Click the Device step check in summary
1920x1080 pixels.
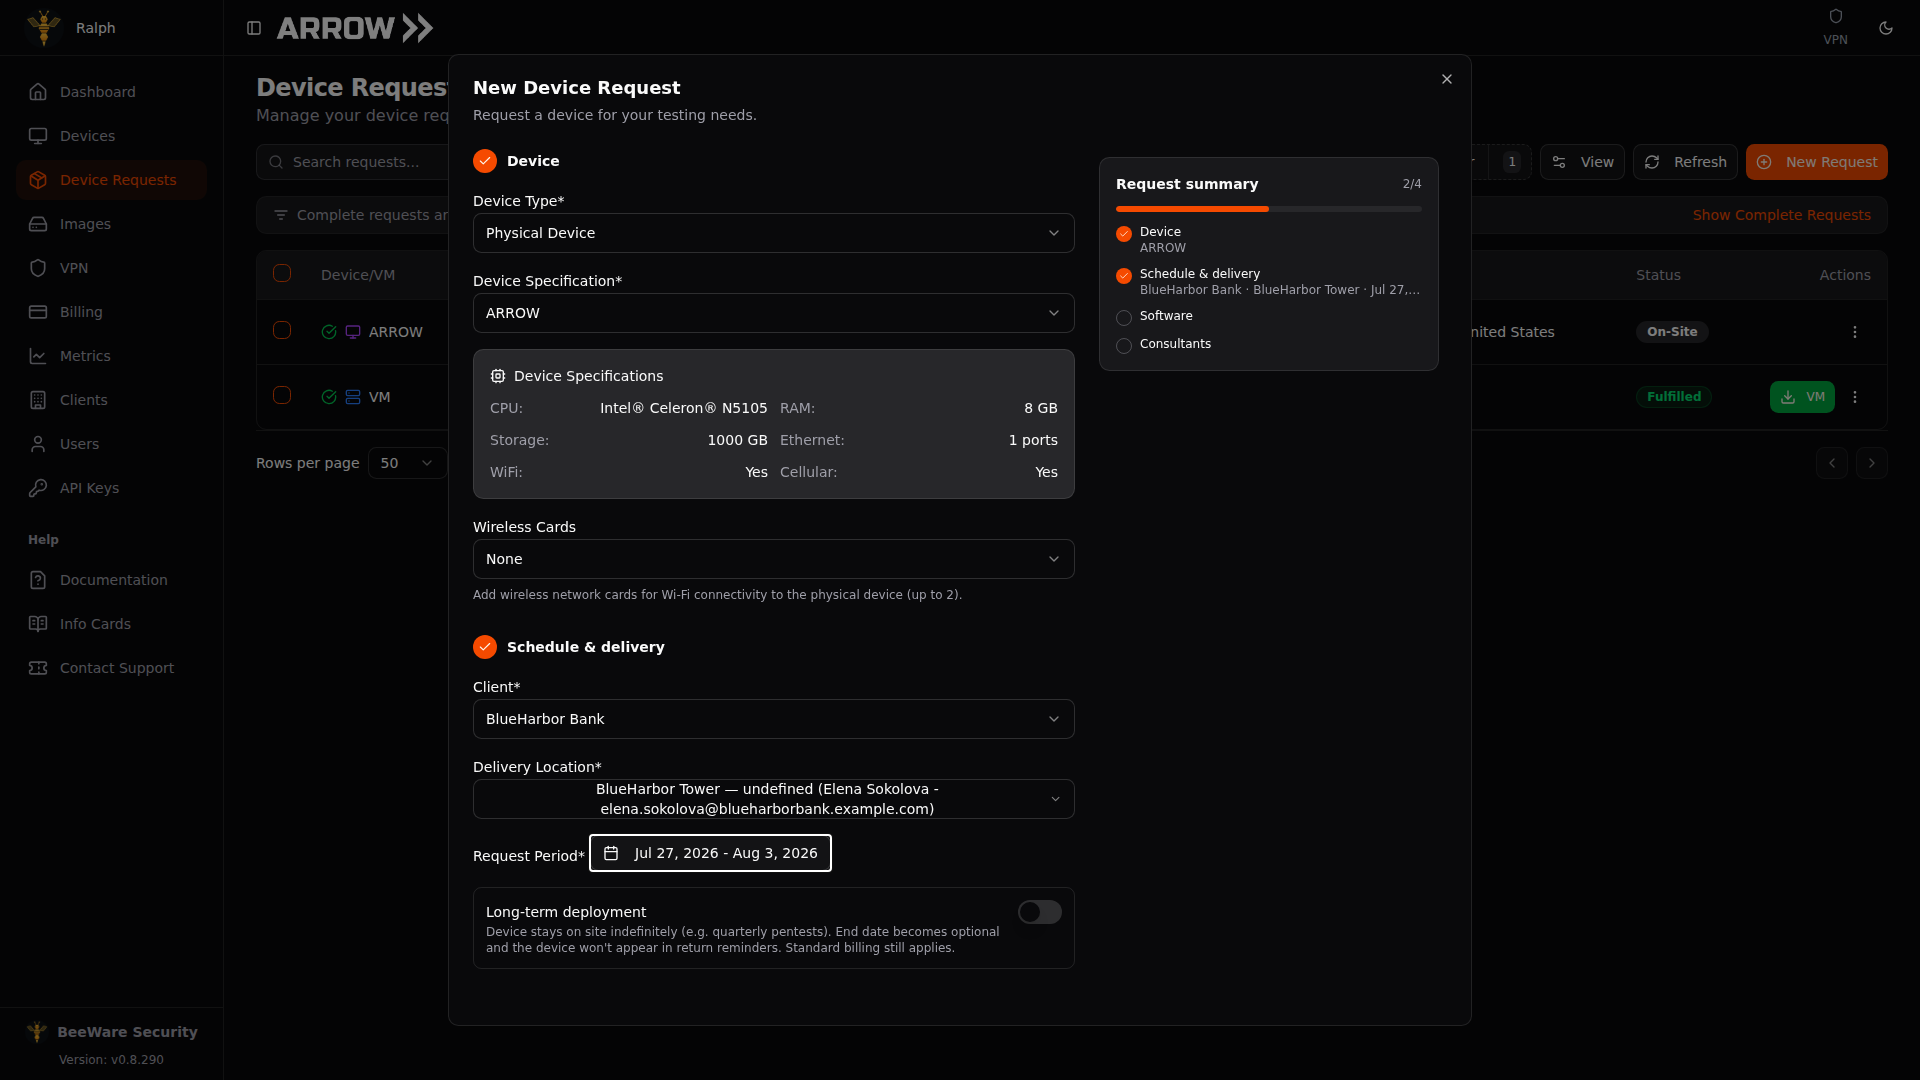click(x=1124, y=234)
